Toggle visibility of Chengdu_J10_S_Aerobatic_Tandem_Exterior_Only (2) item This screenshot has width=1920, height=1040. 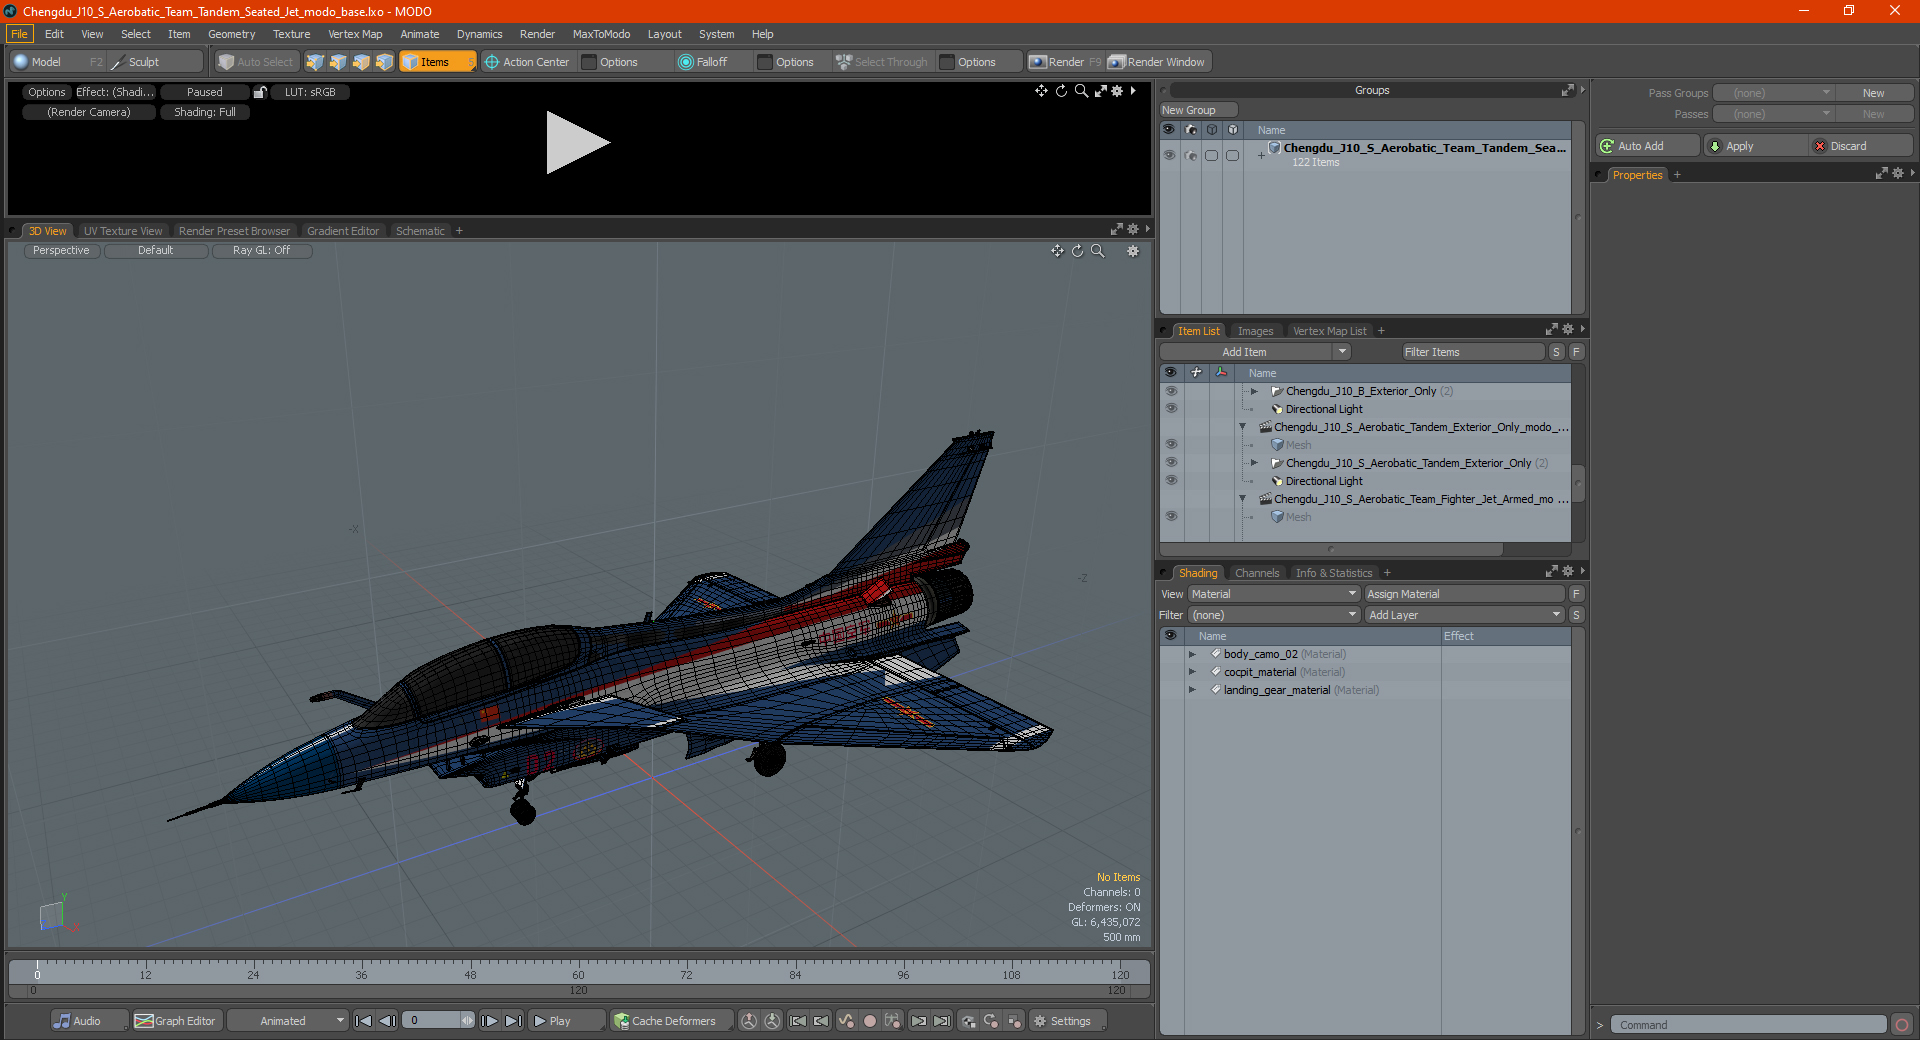(1170, 463)
